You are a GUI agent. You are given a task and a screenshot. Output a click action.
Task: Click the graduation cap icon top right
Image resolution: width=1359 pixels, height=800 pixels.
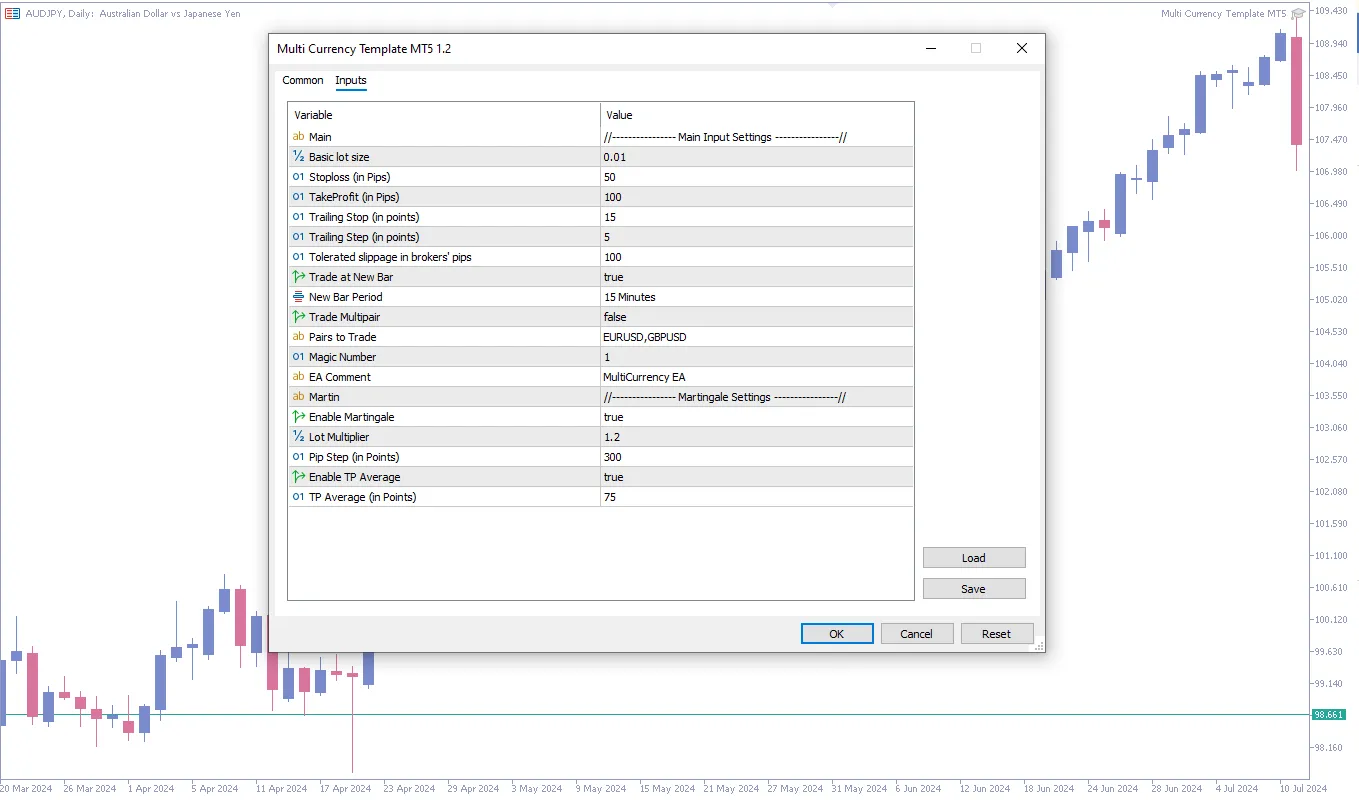[1298, 14]
